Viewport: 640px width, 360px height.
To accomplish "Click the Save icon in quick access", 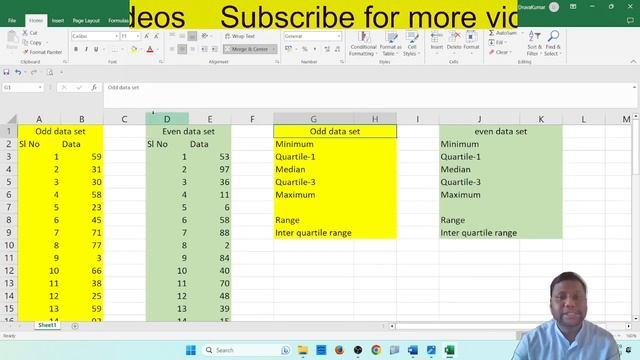I will click(x=6, y=72).
